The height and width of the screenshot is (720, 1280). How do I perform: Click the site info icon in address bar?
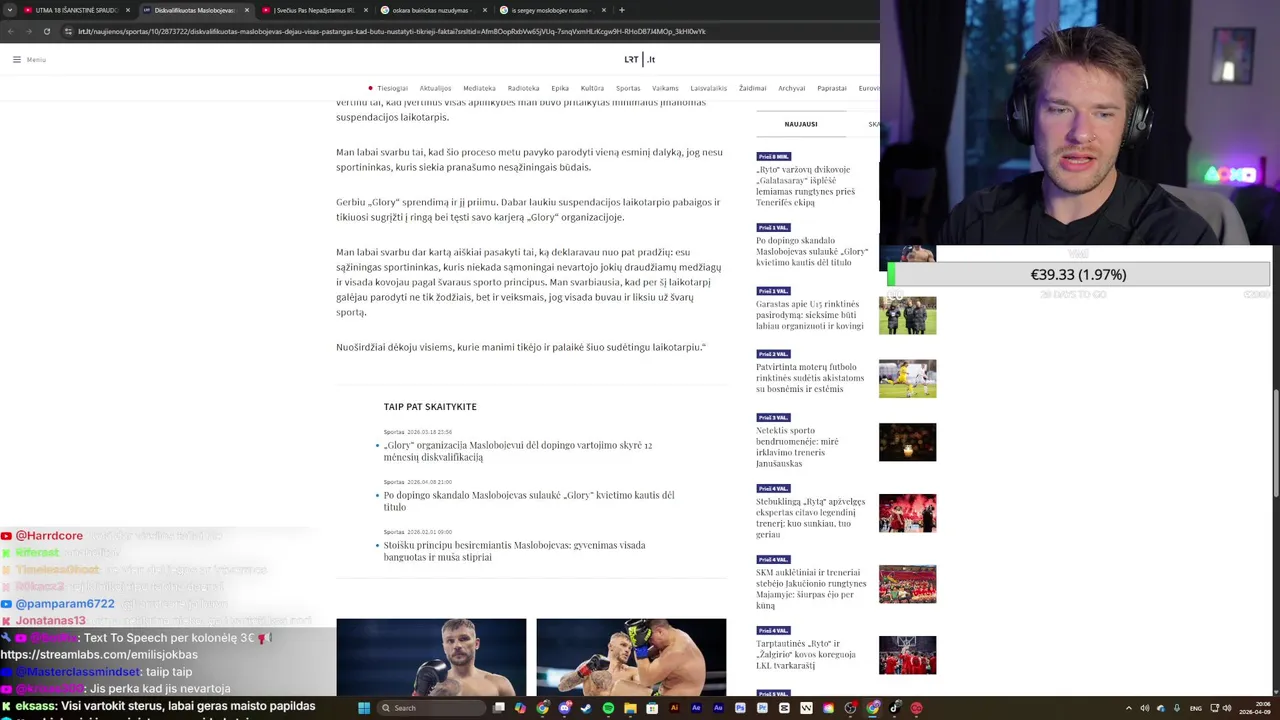68,31
